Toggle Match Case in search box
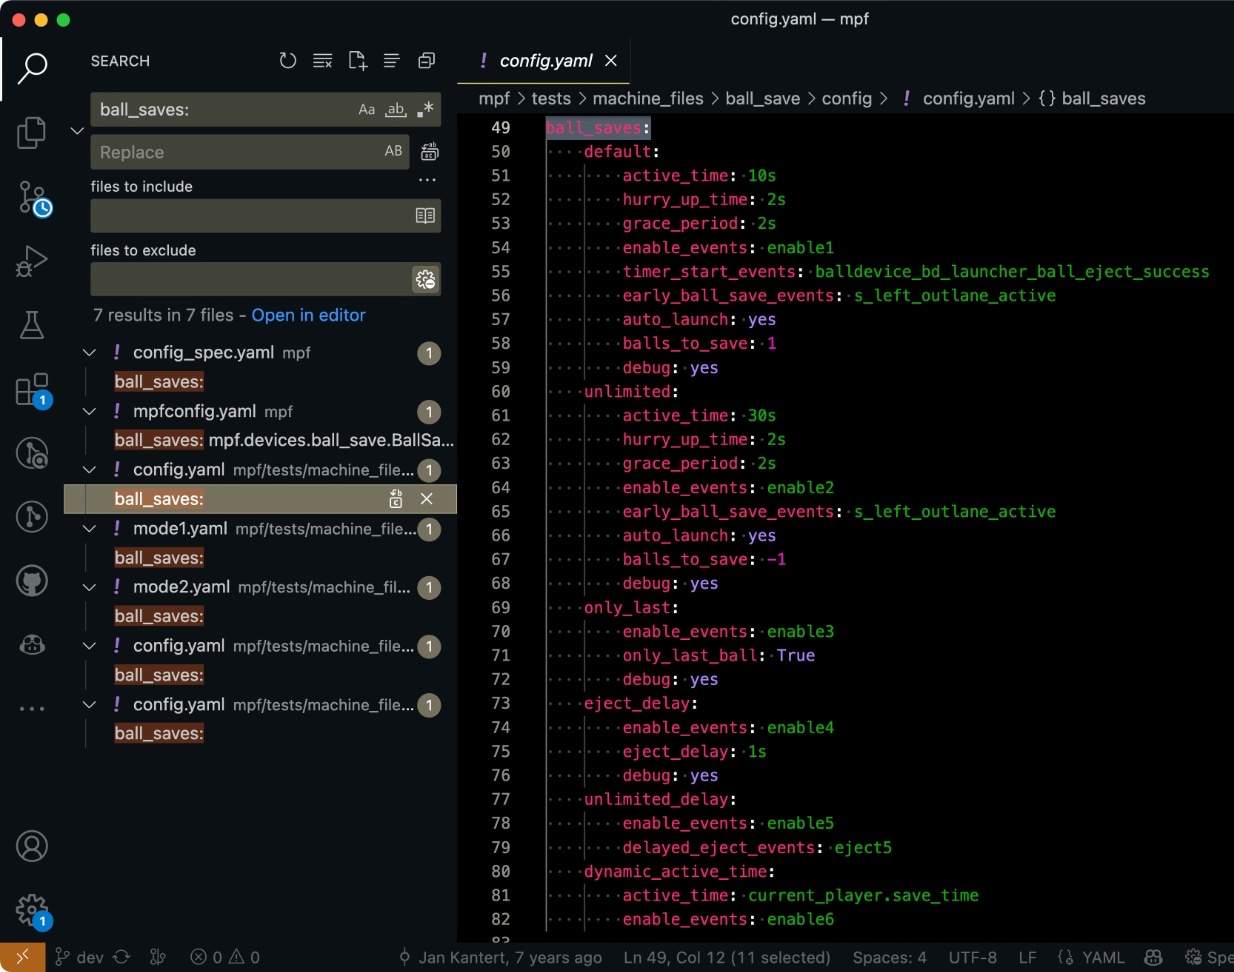This screenshot has width=1234, height=972. tap(367, 110)
